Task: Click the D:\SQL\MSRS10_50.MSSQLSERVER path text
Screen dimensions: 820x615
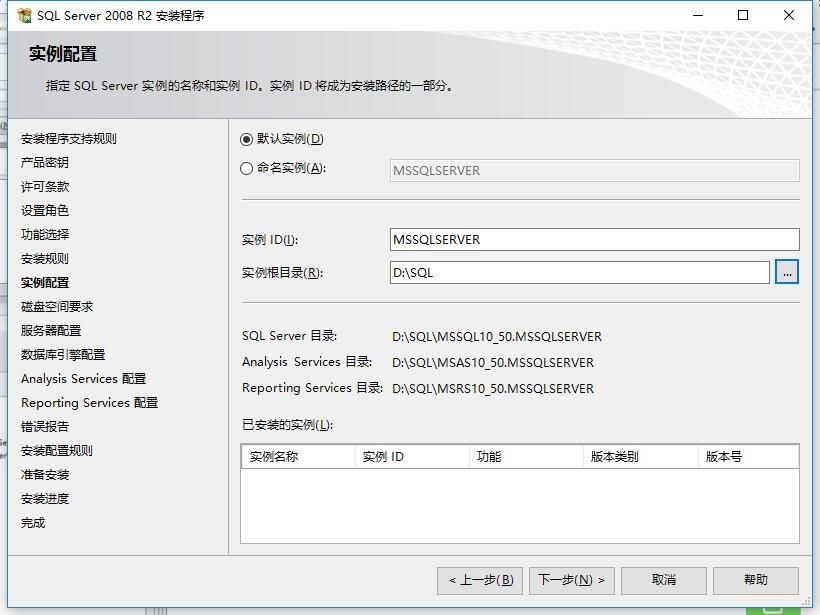Action: coord(493,389)
